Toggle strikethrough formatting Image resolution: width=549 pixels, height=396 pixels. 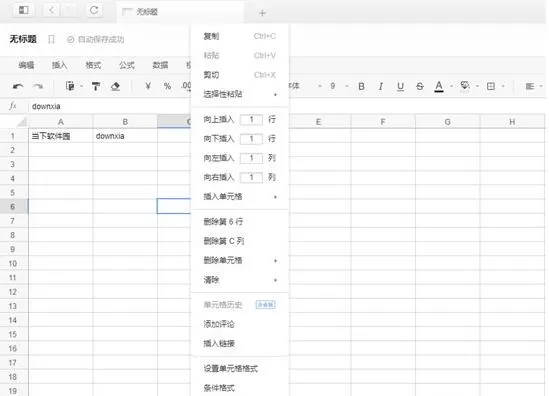420,86
